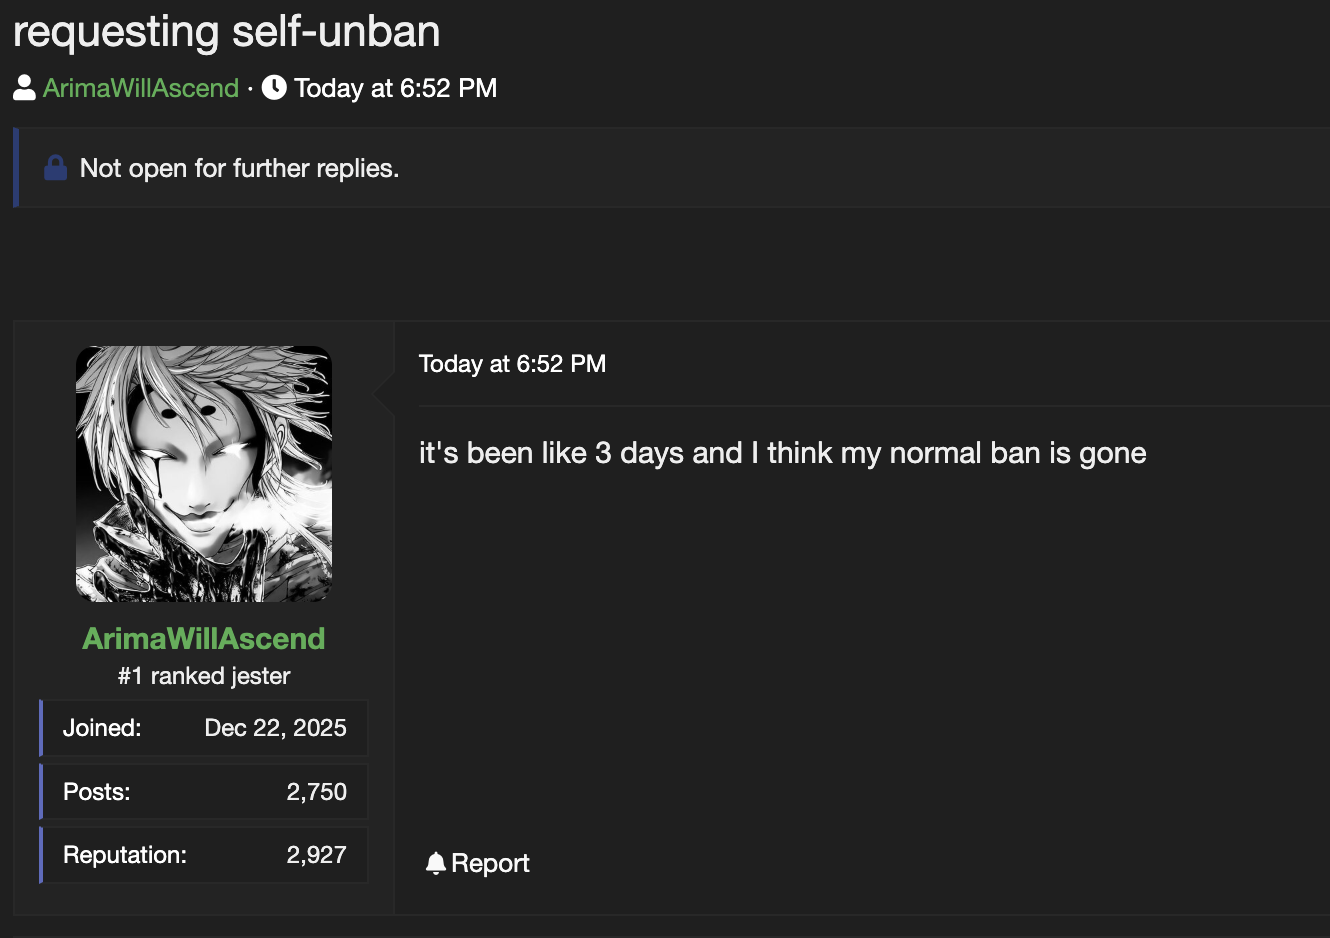Click the thread title requesting self-unban
This screenshot has width=1330, height=938.
tap(227, 31)
